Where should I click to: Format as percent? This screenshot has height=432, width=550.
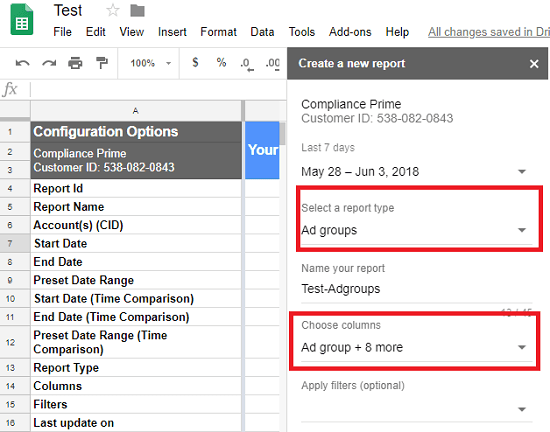tap(221, 63)
